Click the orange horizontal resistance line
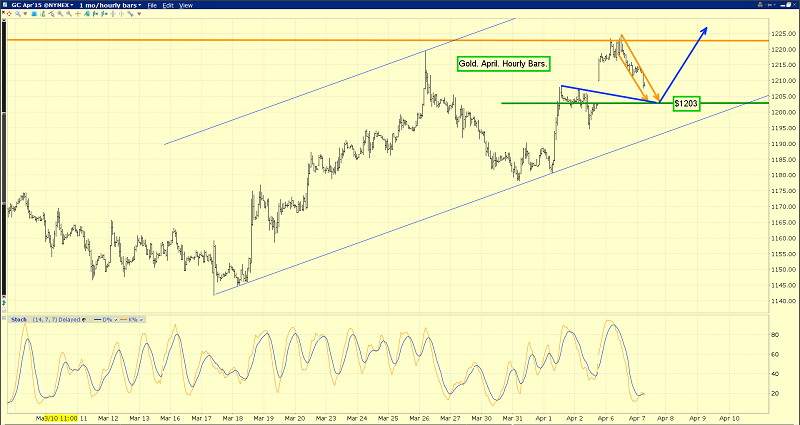 [x=300, y=41]
